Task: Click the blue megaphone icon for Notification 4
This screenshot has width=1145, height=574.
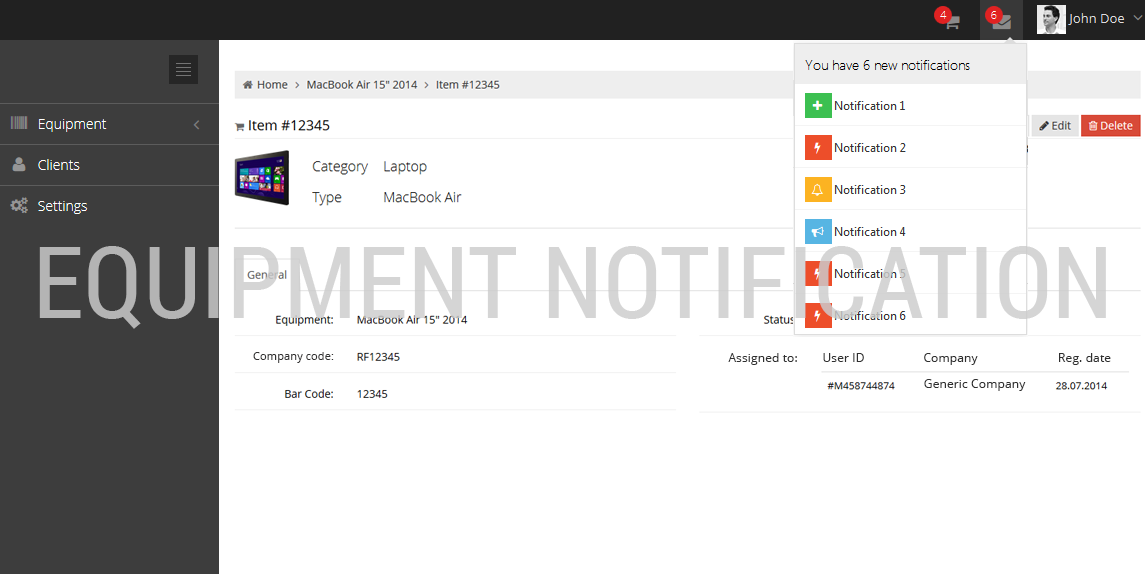Action: click(x=818, y=232)
